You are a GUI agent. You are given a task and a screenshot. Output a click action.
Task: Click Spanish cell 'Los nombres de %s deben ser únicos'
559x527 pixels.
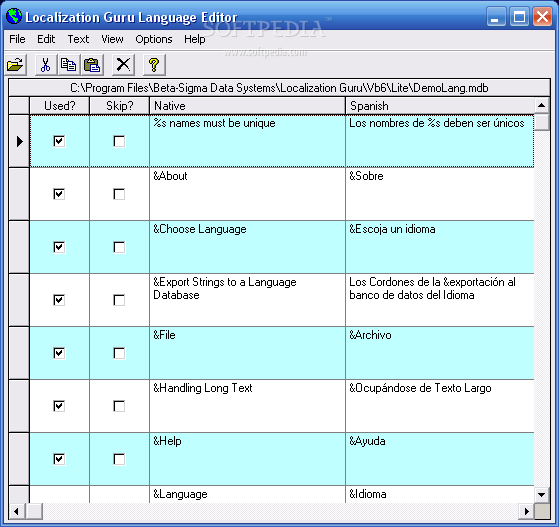point(440,141)
